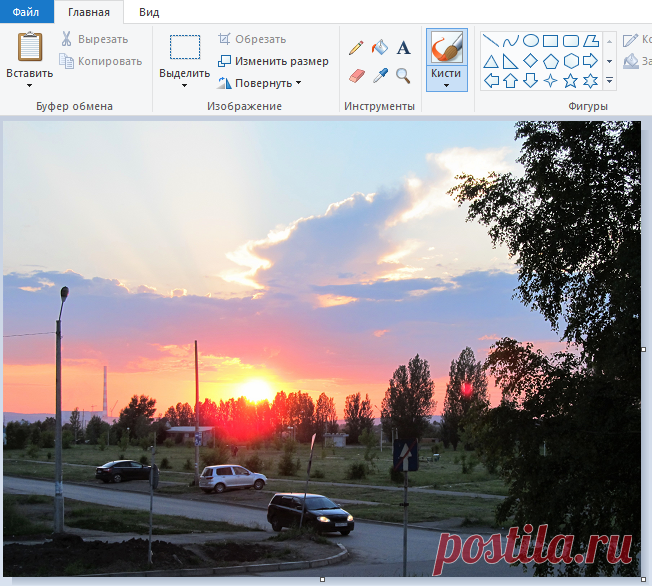Image resolution: width=652 pixels, height=586 pixels.
Task: Pick the right arrow shape
Action: coord(591,60)
